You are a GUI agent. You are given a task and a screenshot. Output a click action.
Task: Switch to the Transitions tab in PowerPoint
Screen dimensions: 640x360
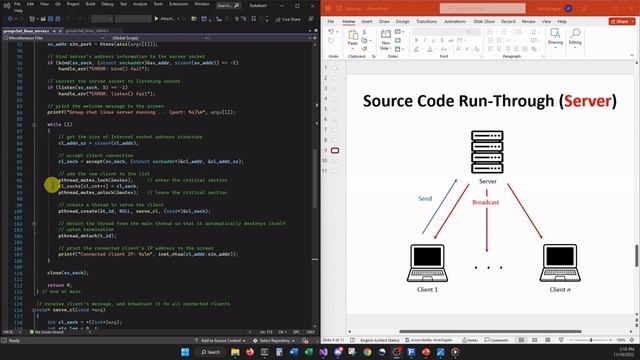(426, 21)
